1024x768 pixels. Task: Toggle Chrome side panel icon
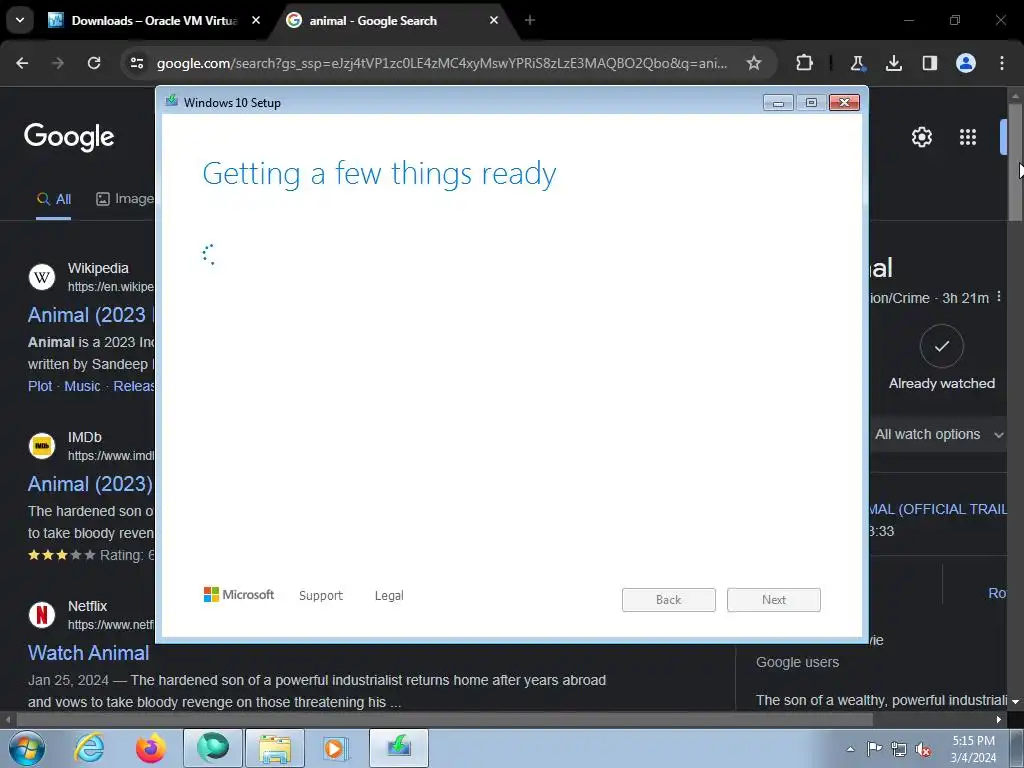(929, 63)
